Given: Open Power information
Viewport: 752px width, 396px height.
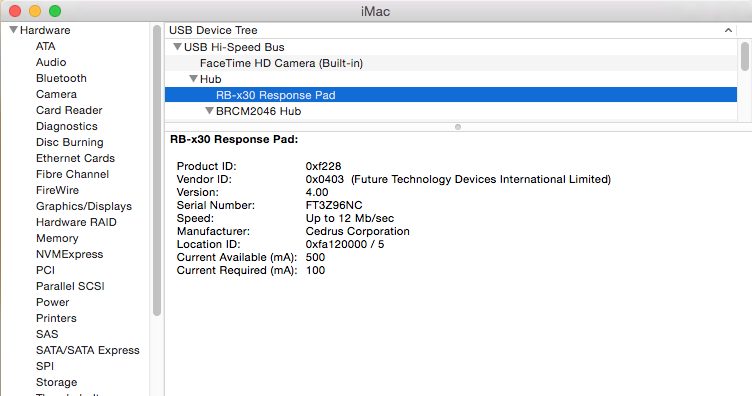Looking at the screenshot, I should 53,302.
